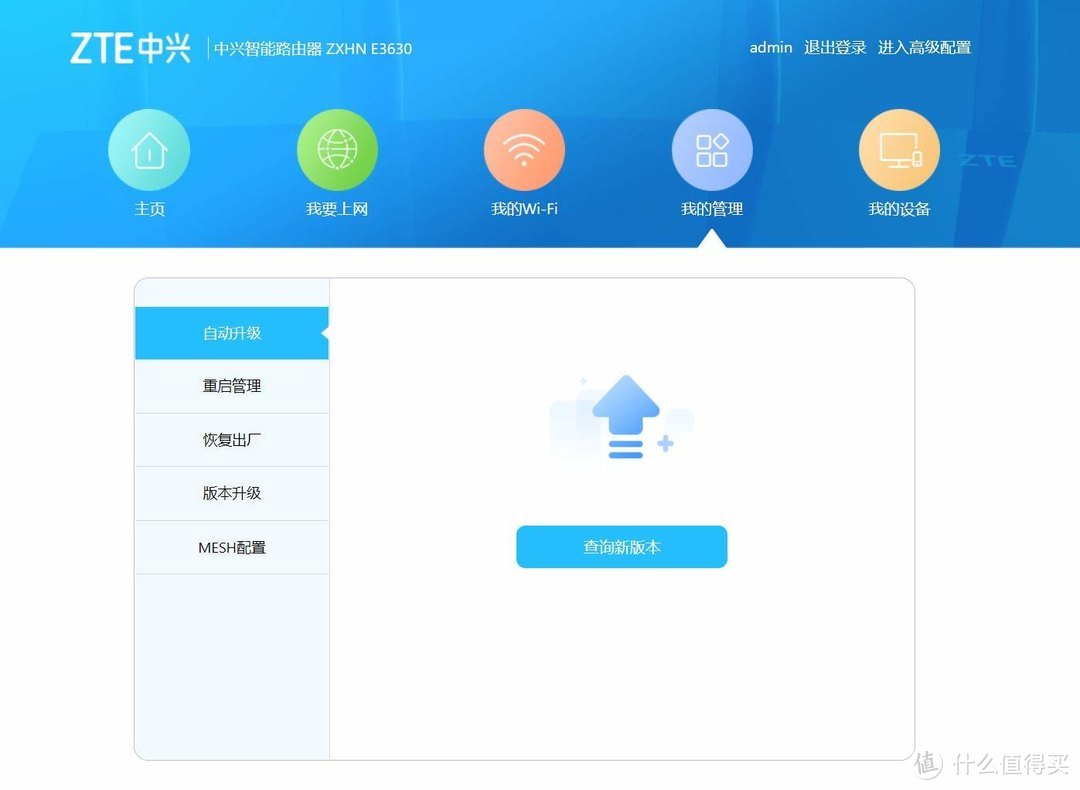Open the 主页 home icon
This screenshot has width=1080, height=790.
pyautogui.click(x=148, y=148)
